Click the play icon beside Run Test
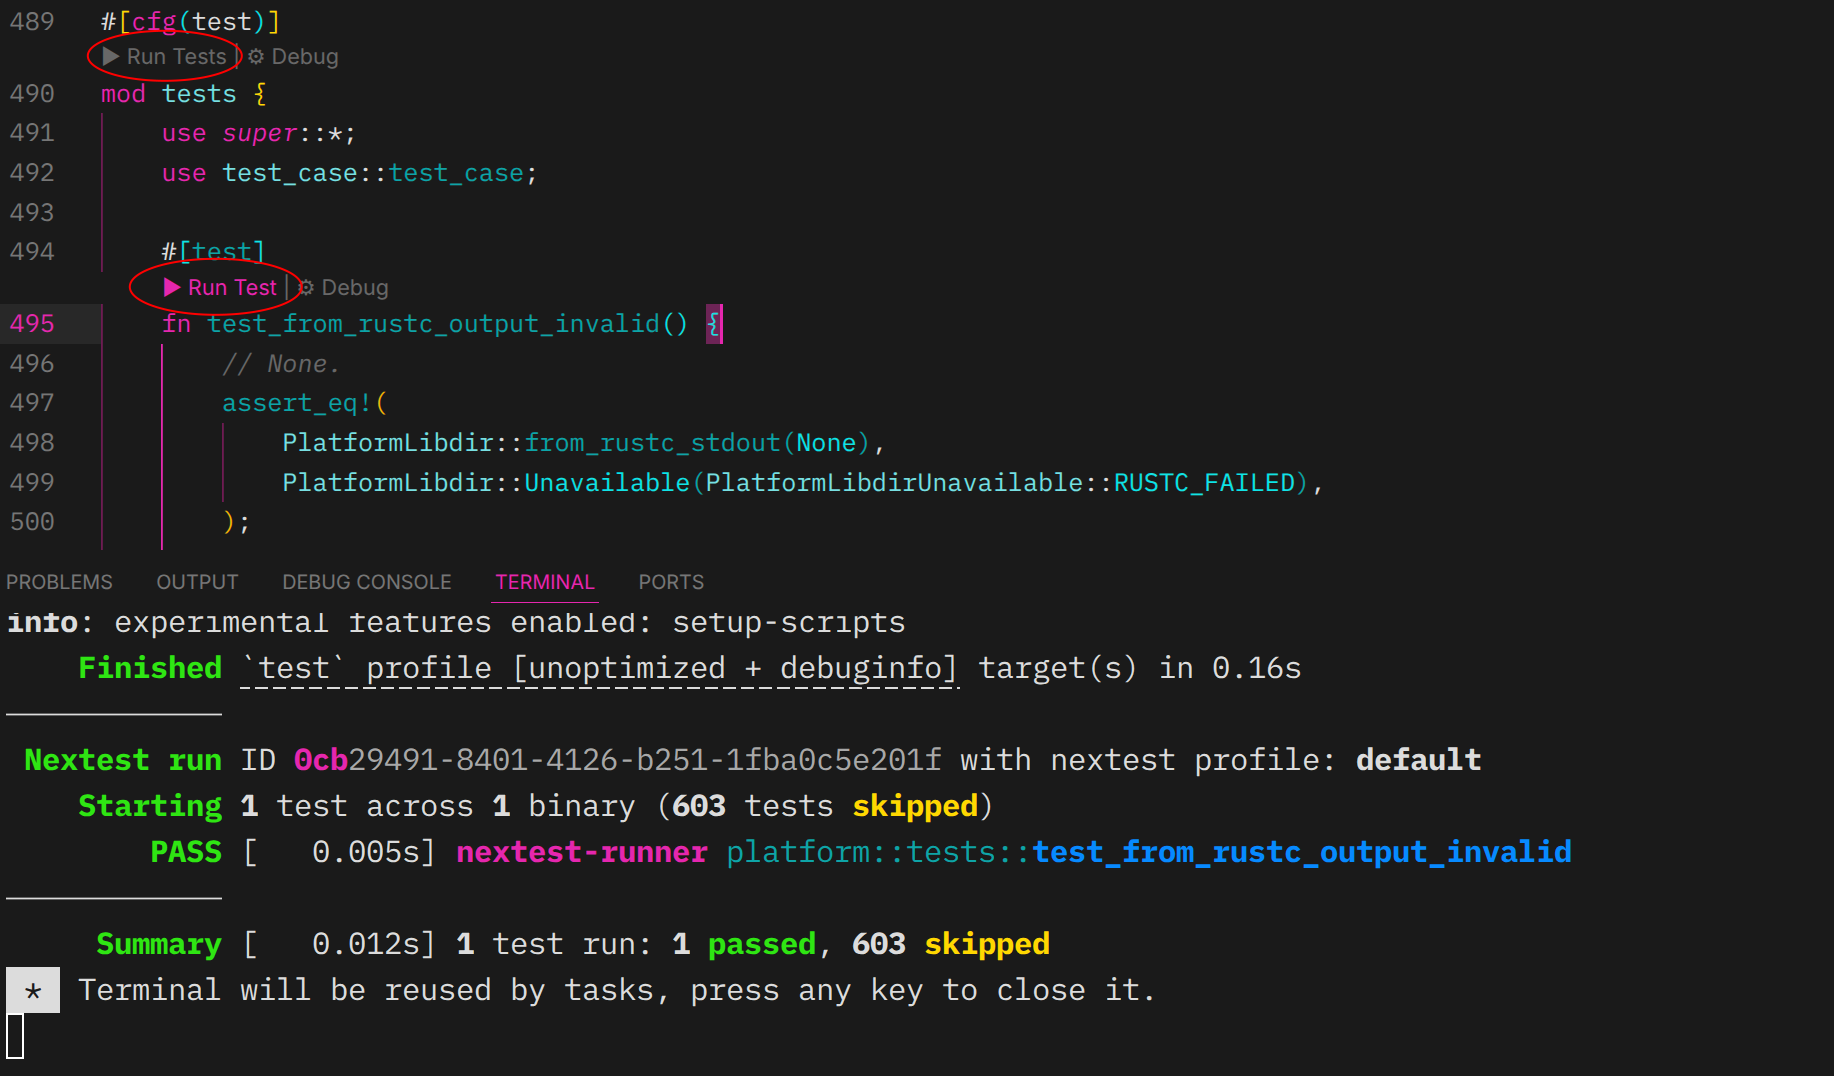1834x1076 pixels. [x=170, y=287]
